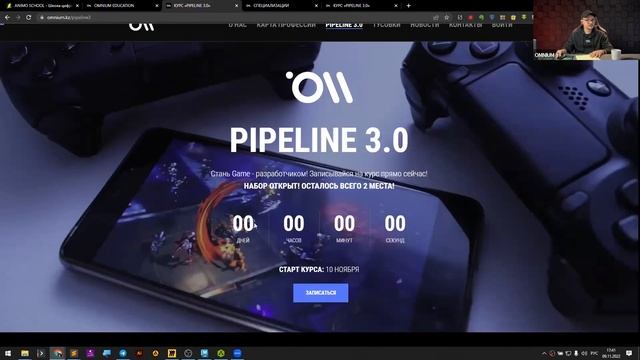Bookmark this page with the star icon
Image resolution: width=640 pixels, height=360 pixels.
point(447,18)
